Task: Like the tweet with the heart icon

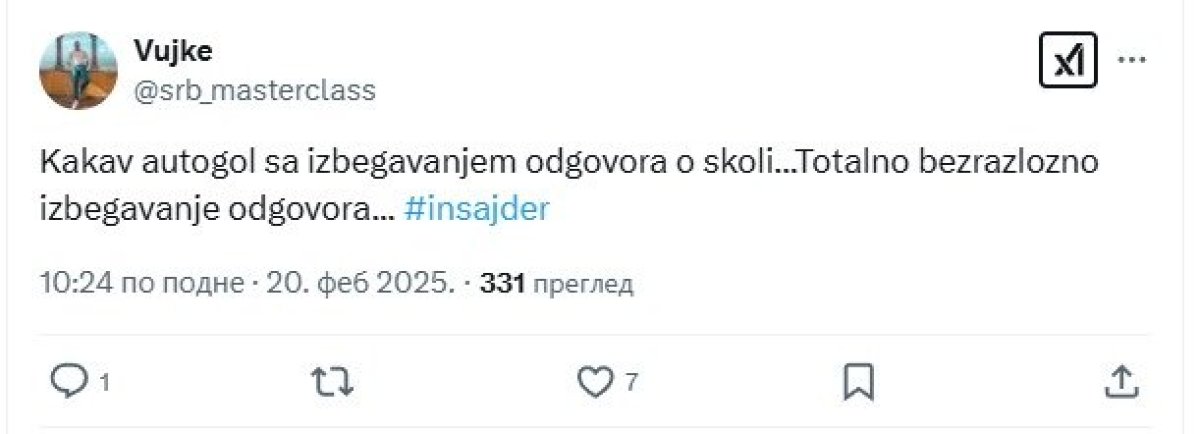Action: tap(596, 380)
